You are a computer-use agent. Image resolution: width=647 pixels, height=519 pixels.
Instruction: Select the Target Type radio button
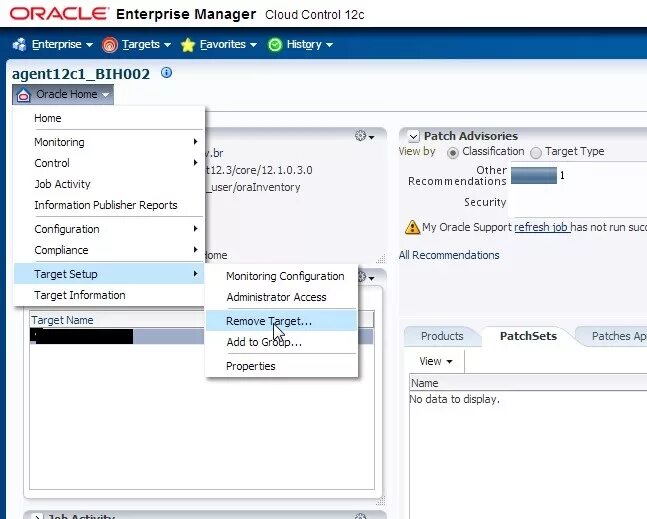click(x=536, y=153)
